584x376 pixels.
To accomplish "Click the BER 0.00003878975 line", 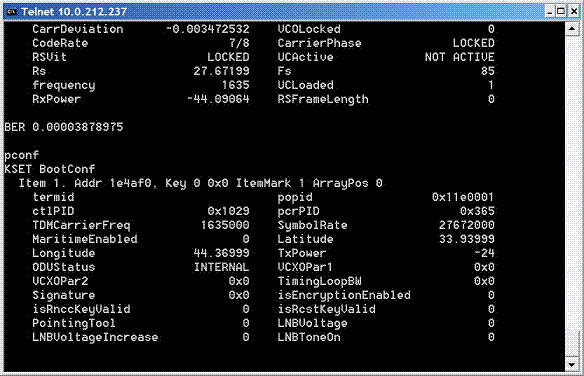I will (x=64, y=127).
